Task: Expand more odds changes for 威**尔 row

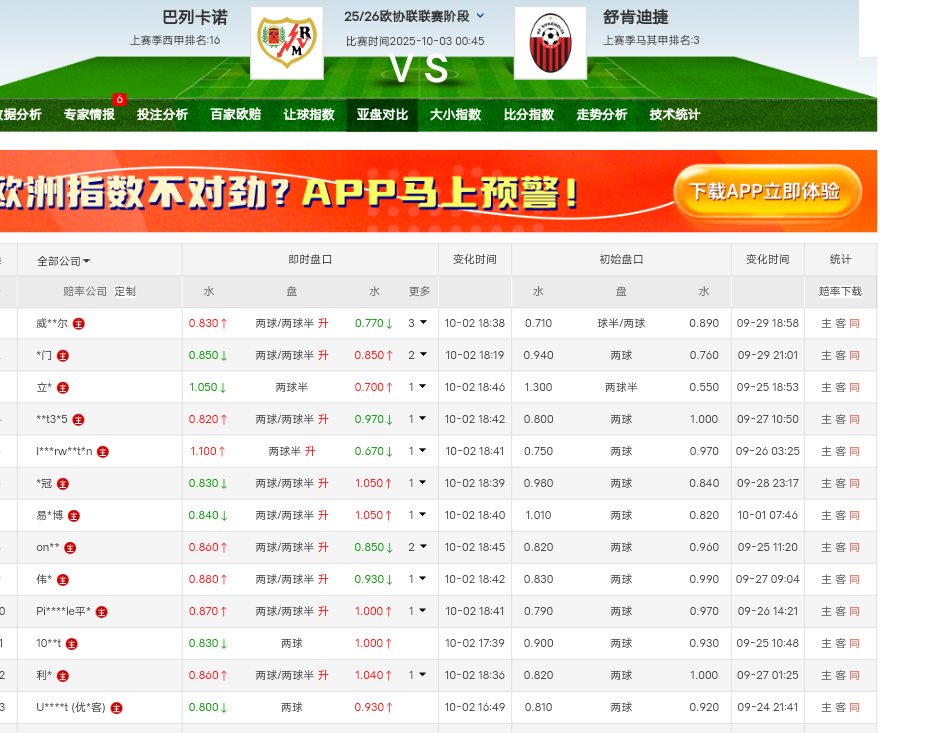Action: pos(418,323)
